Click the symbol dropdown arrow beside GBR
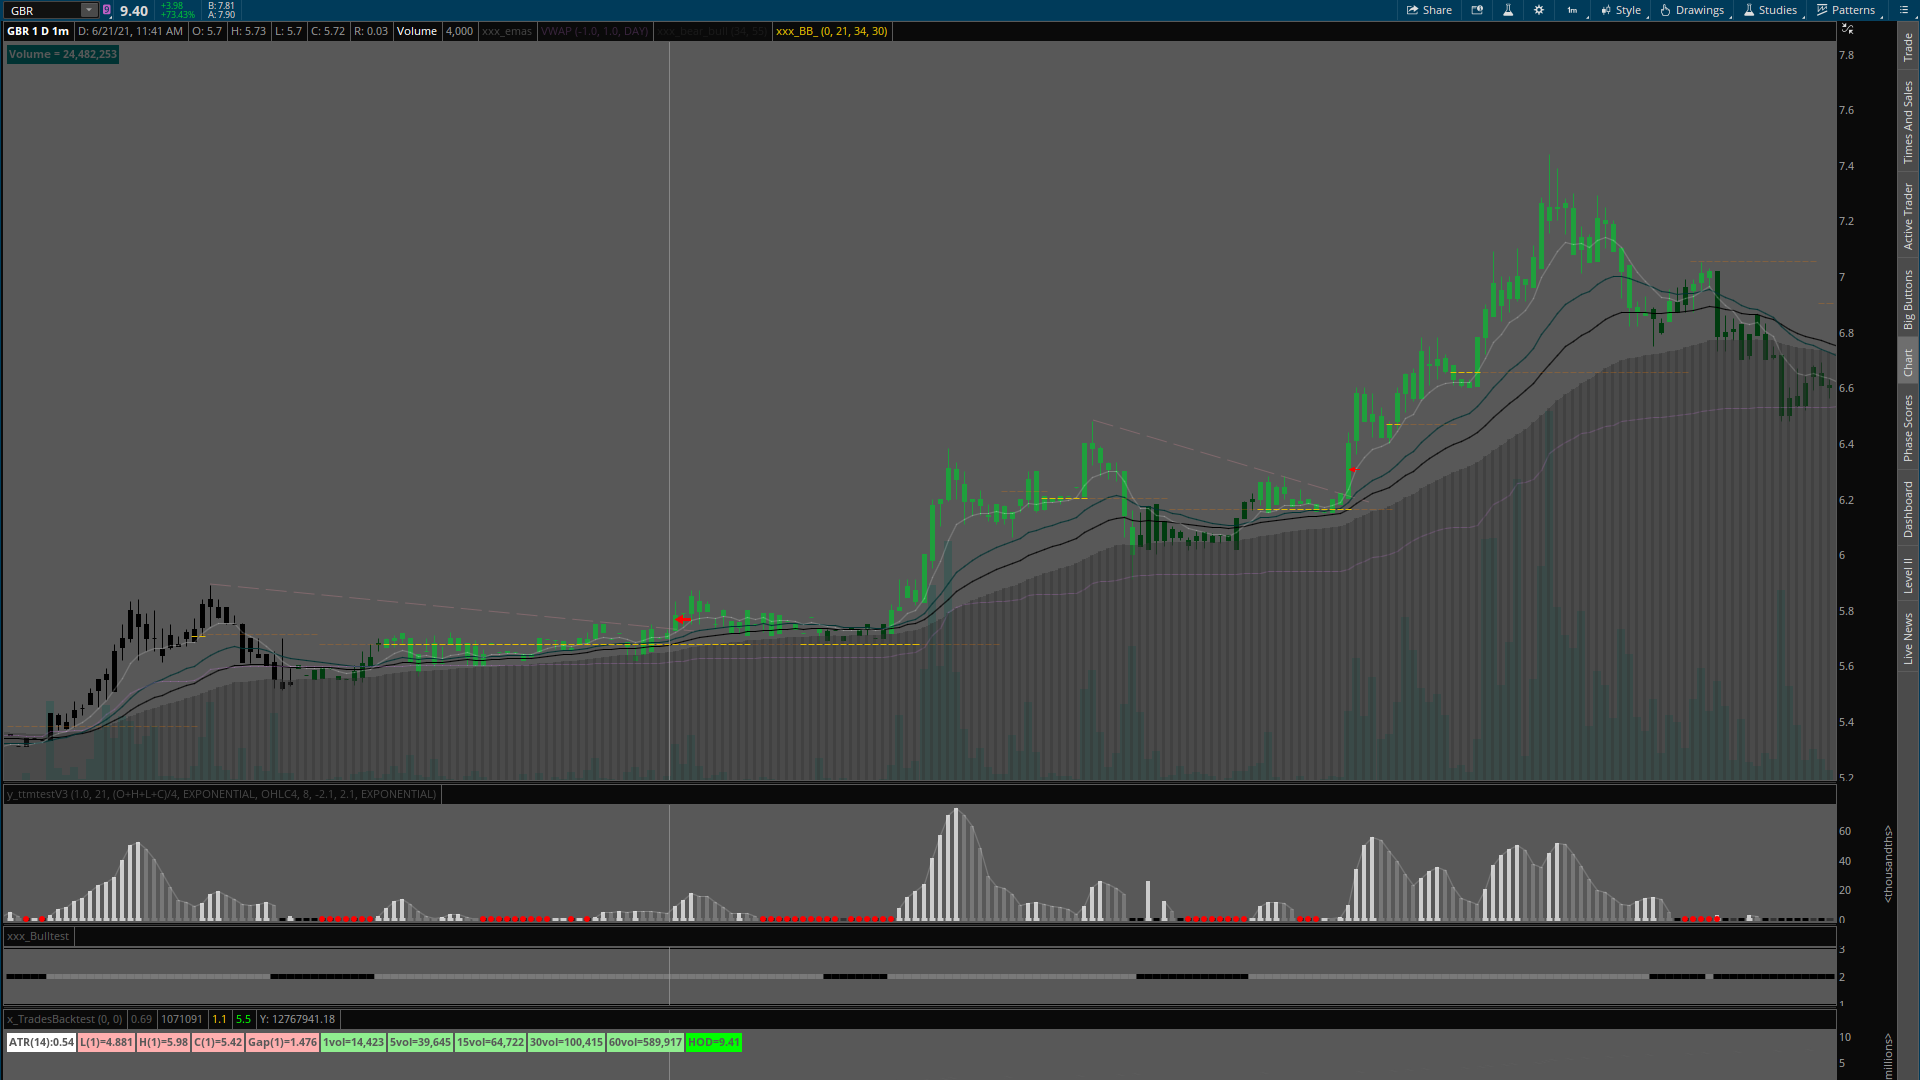 [88, 10]
